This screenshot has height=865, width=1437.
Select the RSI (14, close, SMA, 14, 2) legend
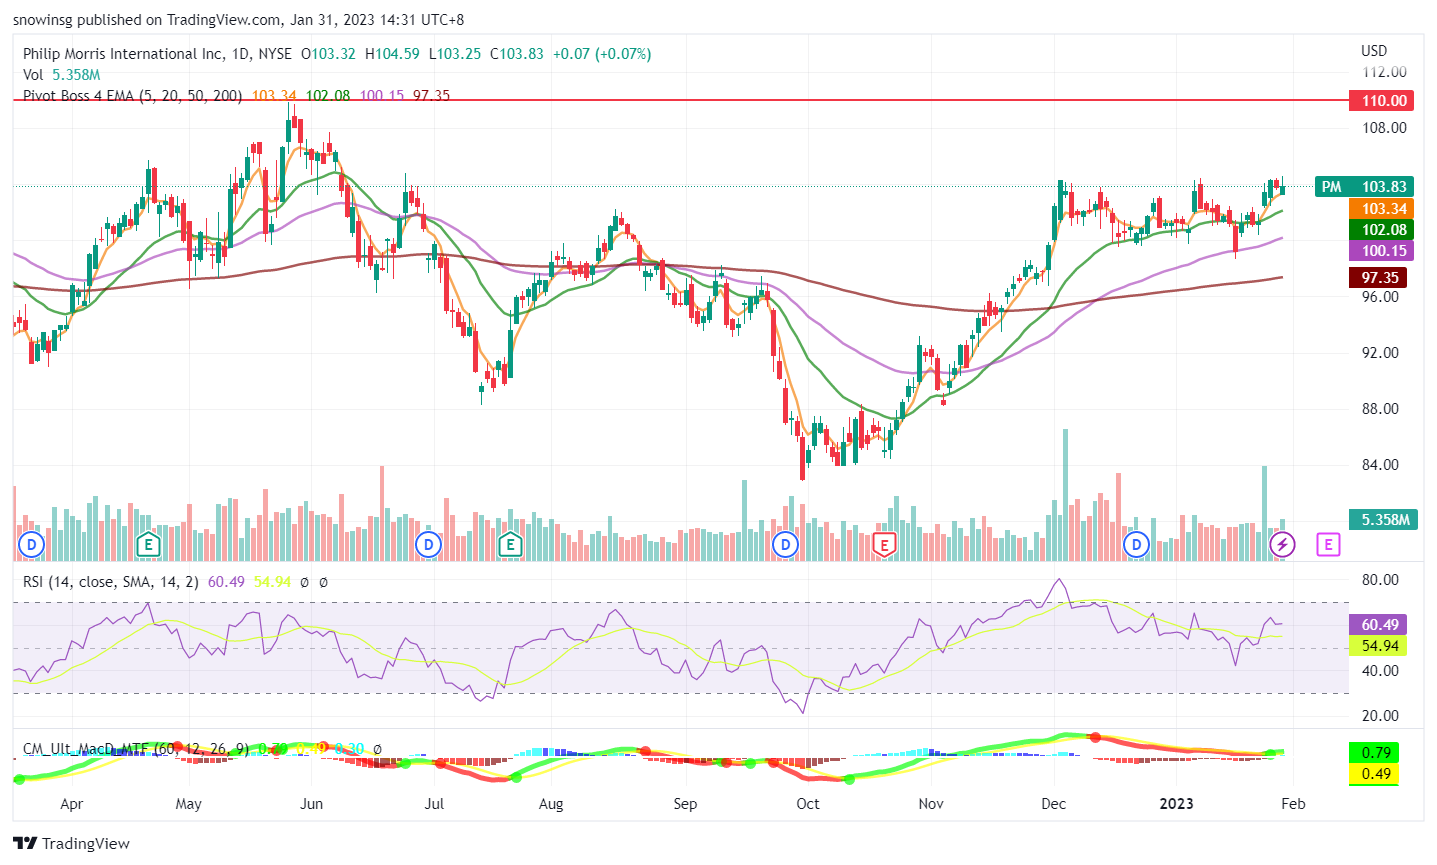pyautogui.click(x=111, y=581)
